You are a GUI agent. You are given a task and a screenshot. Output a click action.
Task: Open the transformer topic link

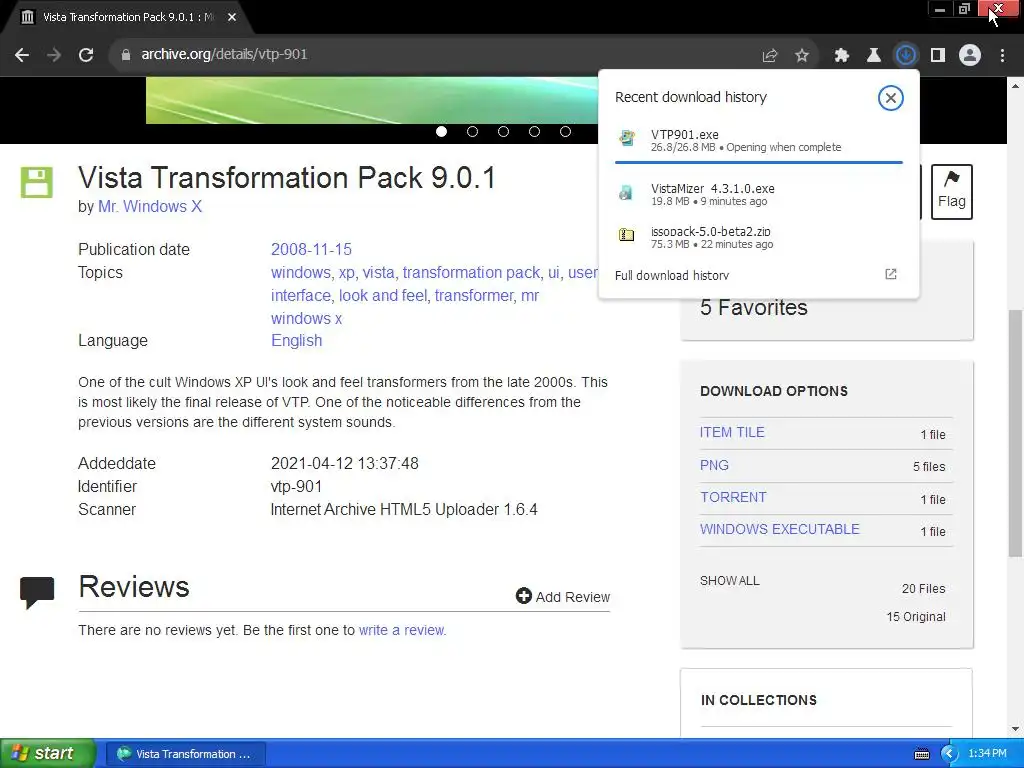(x=473, y=295)
